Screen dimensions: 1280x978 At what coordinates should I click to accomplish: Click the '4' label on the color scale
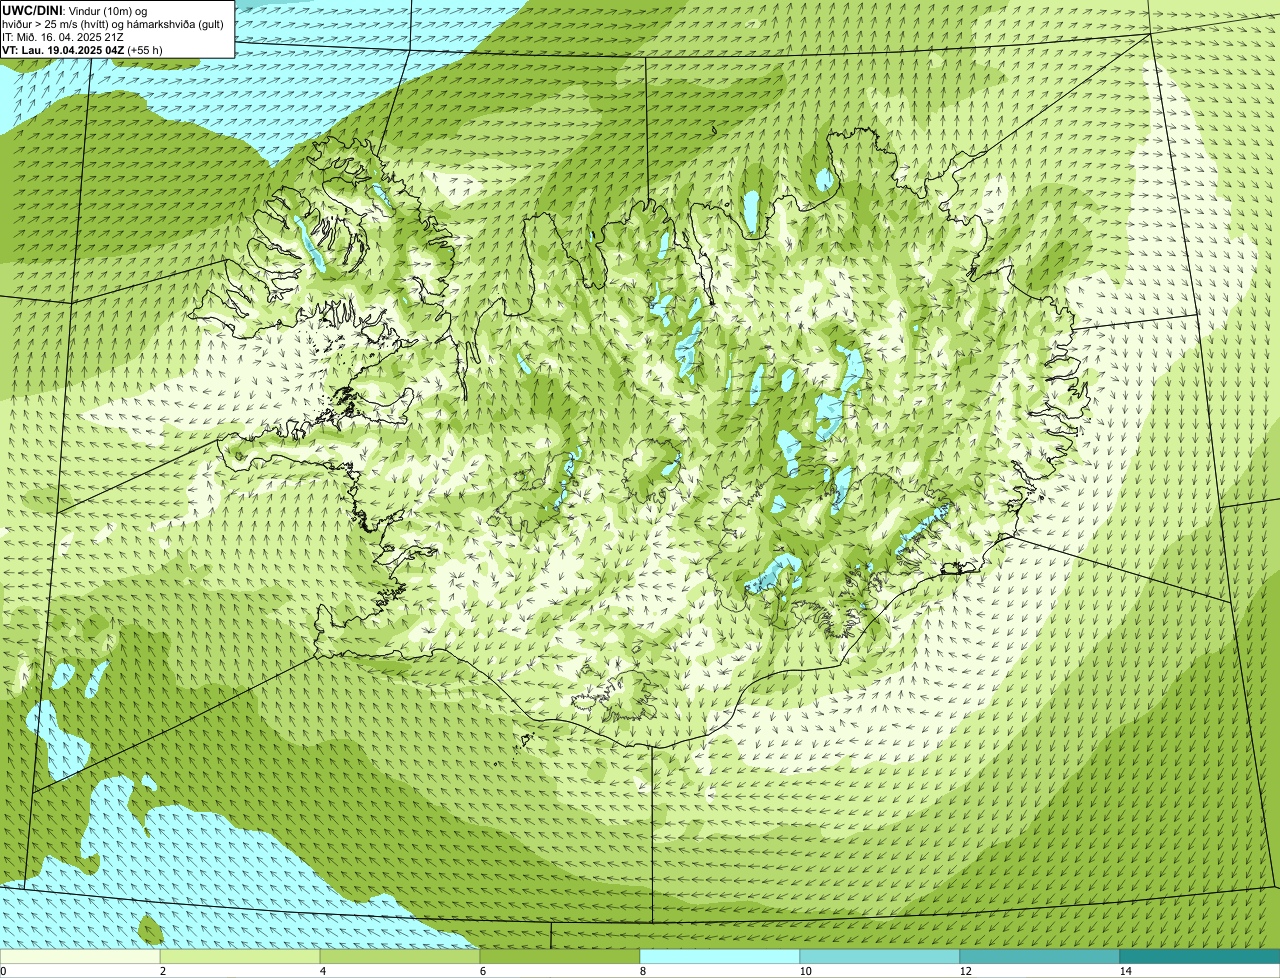pos(322,971)
